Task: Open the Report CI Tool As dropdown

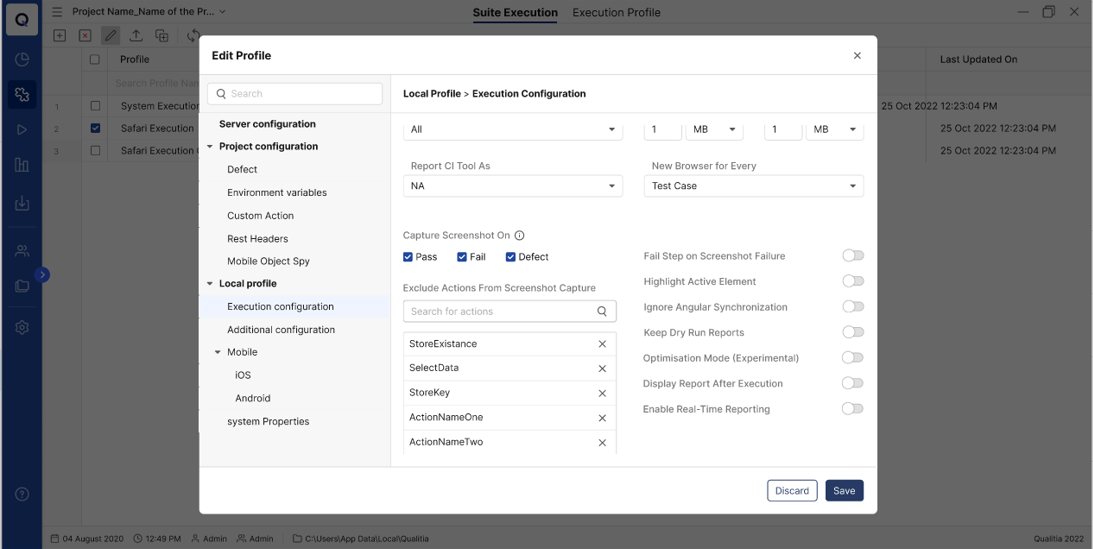Action: point(512,186)
